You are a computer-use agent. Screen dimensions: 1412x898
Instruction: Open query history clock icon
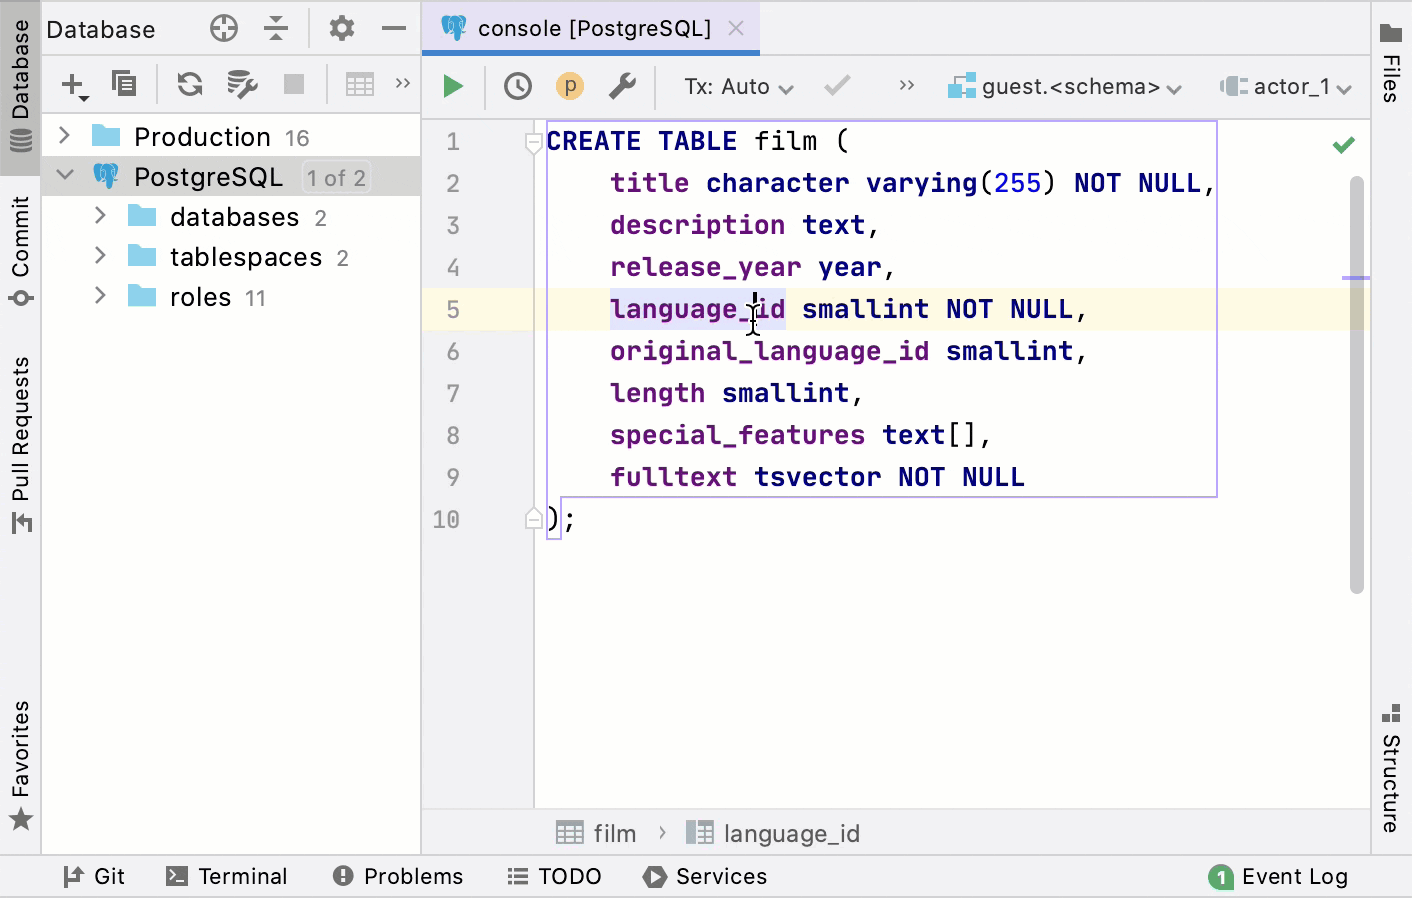pos(517,87)
